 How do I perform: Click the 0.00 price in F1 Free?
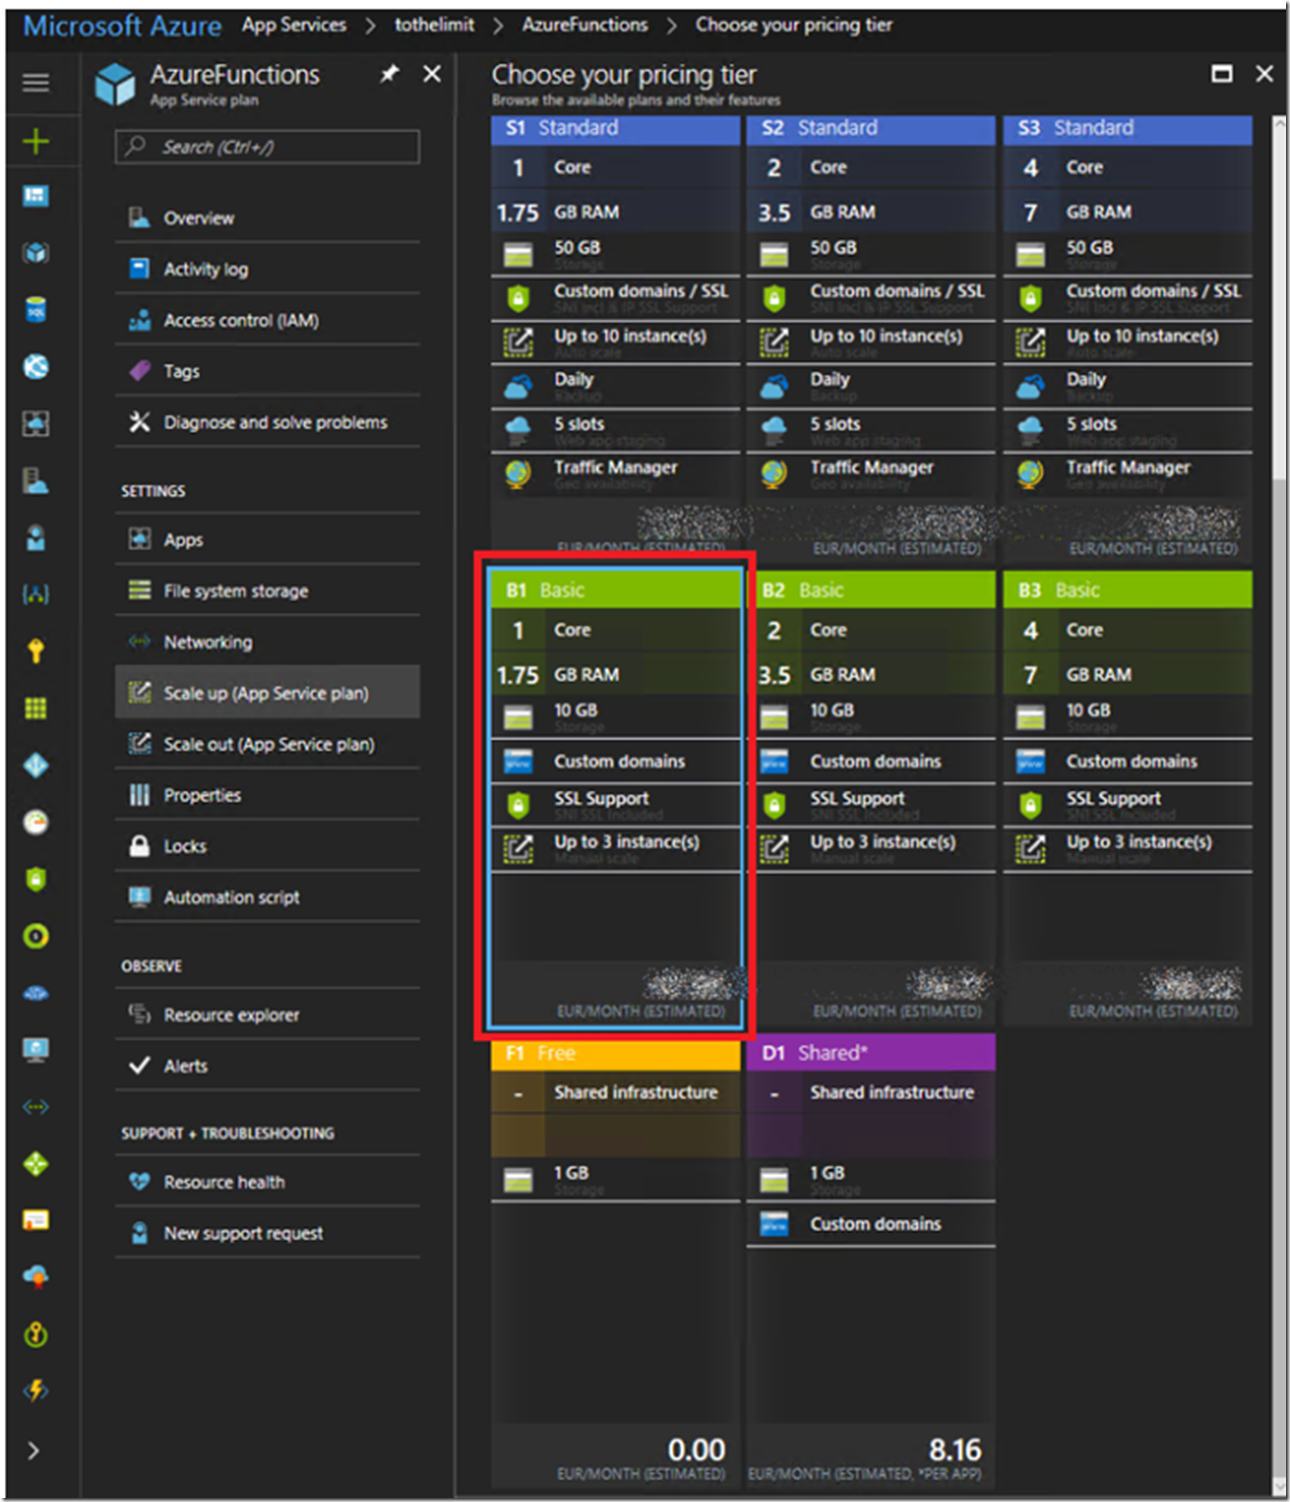pyautogui.click(x=696, y=1450)
